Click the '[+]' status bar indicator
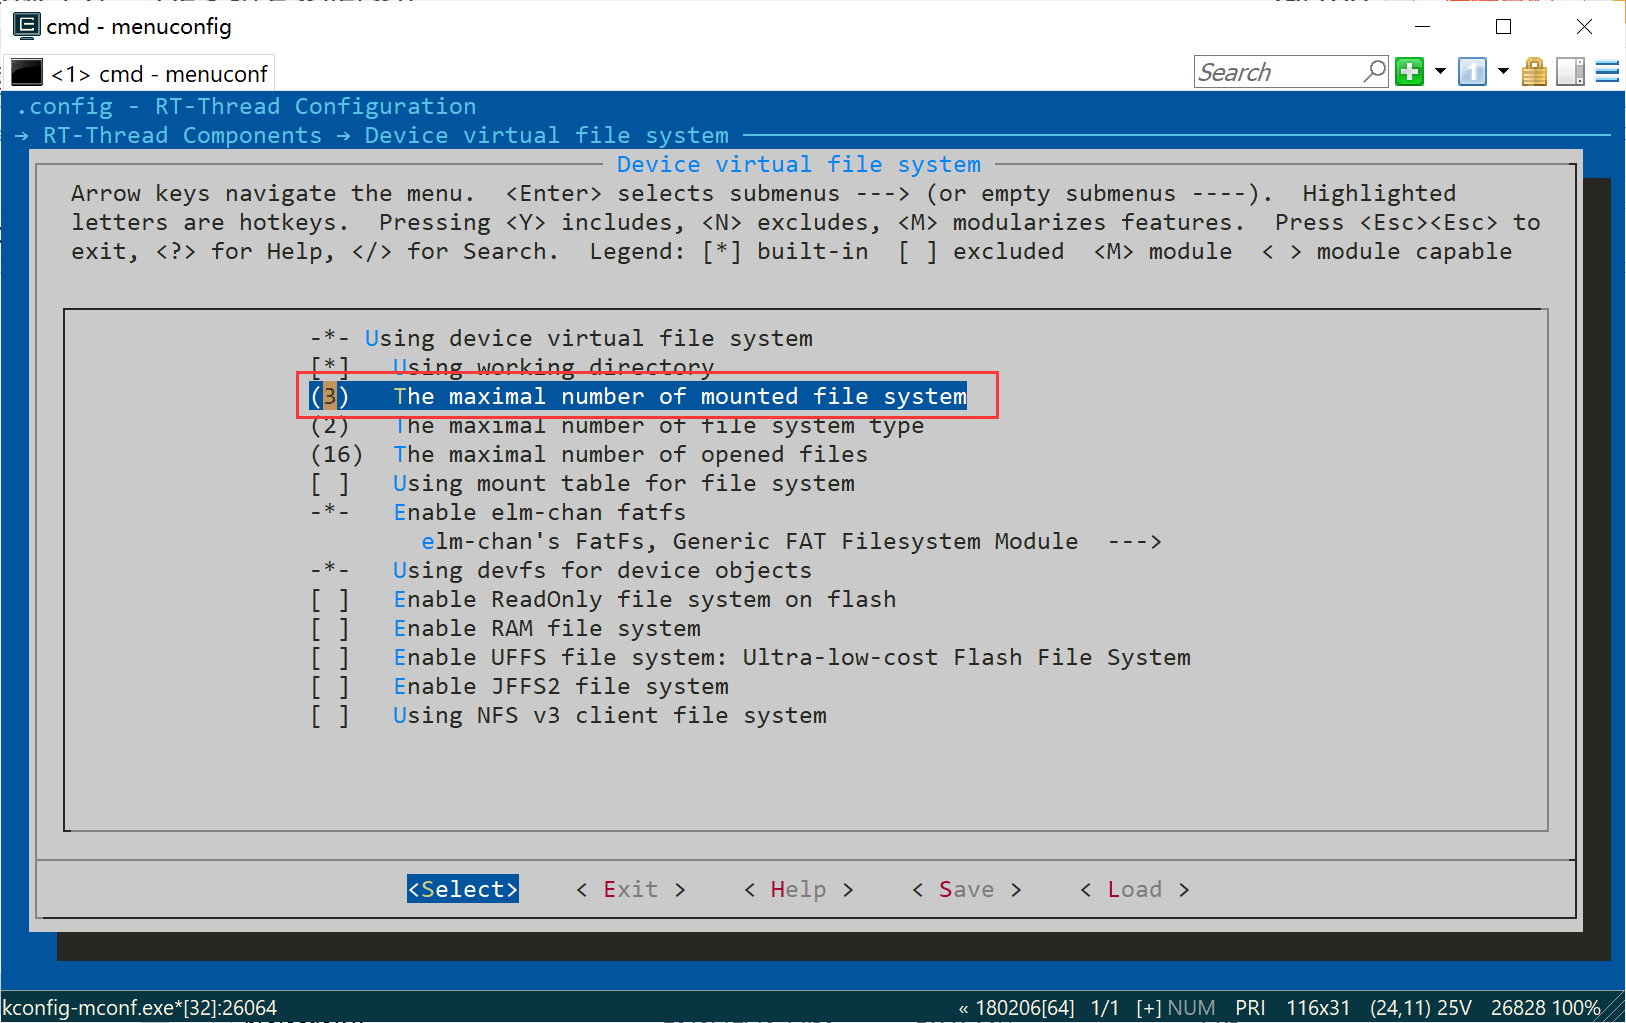Viewport: 1626px width, 1023px height. tap(1149, 1008)
